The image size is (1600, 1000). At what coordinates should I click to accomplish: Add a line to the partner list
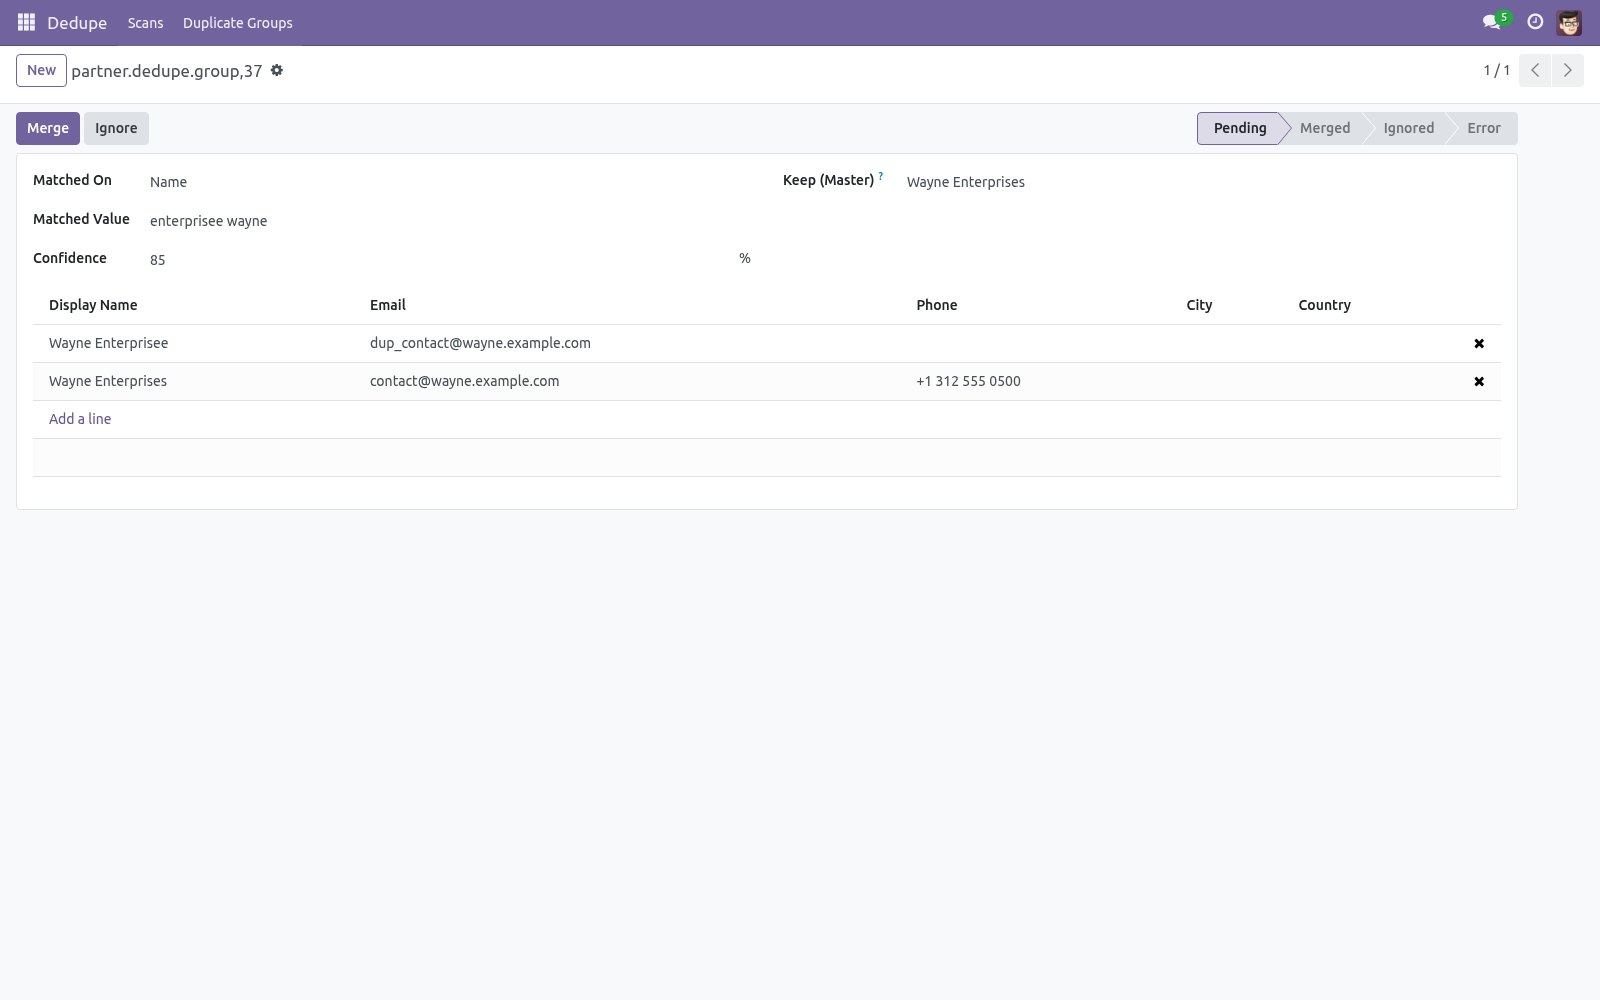tap(80, 419)
